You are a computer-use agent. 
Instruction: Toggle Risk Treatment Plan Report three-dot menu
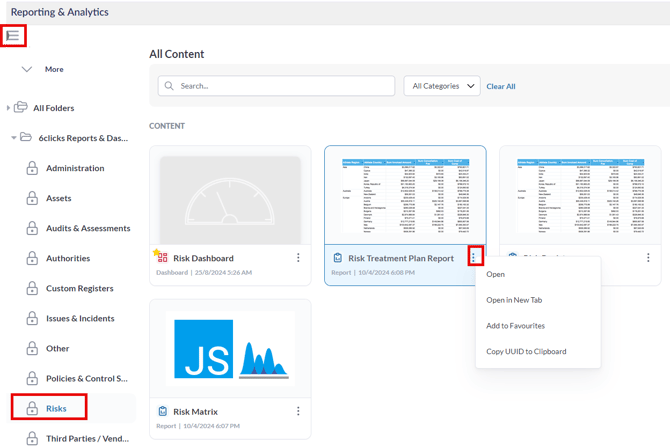coord(473,257)
